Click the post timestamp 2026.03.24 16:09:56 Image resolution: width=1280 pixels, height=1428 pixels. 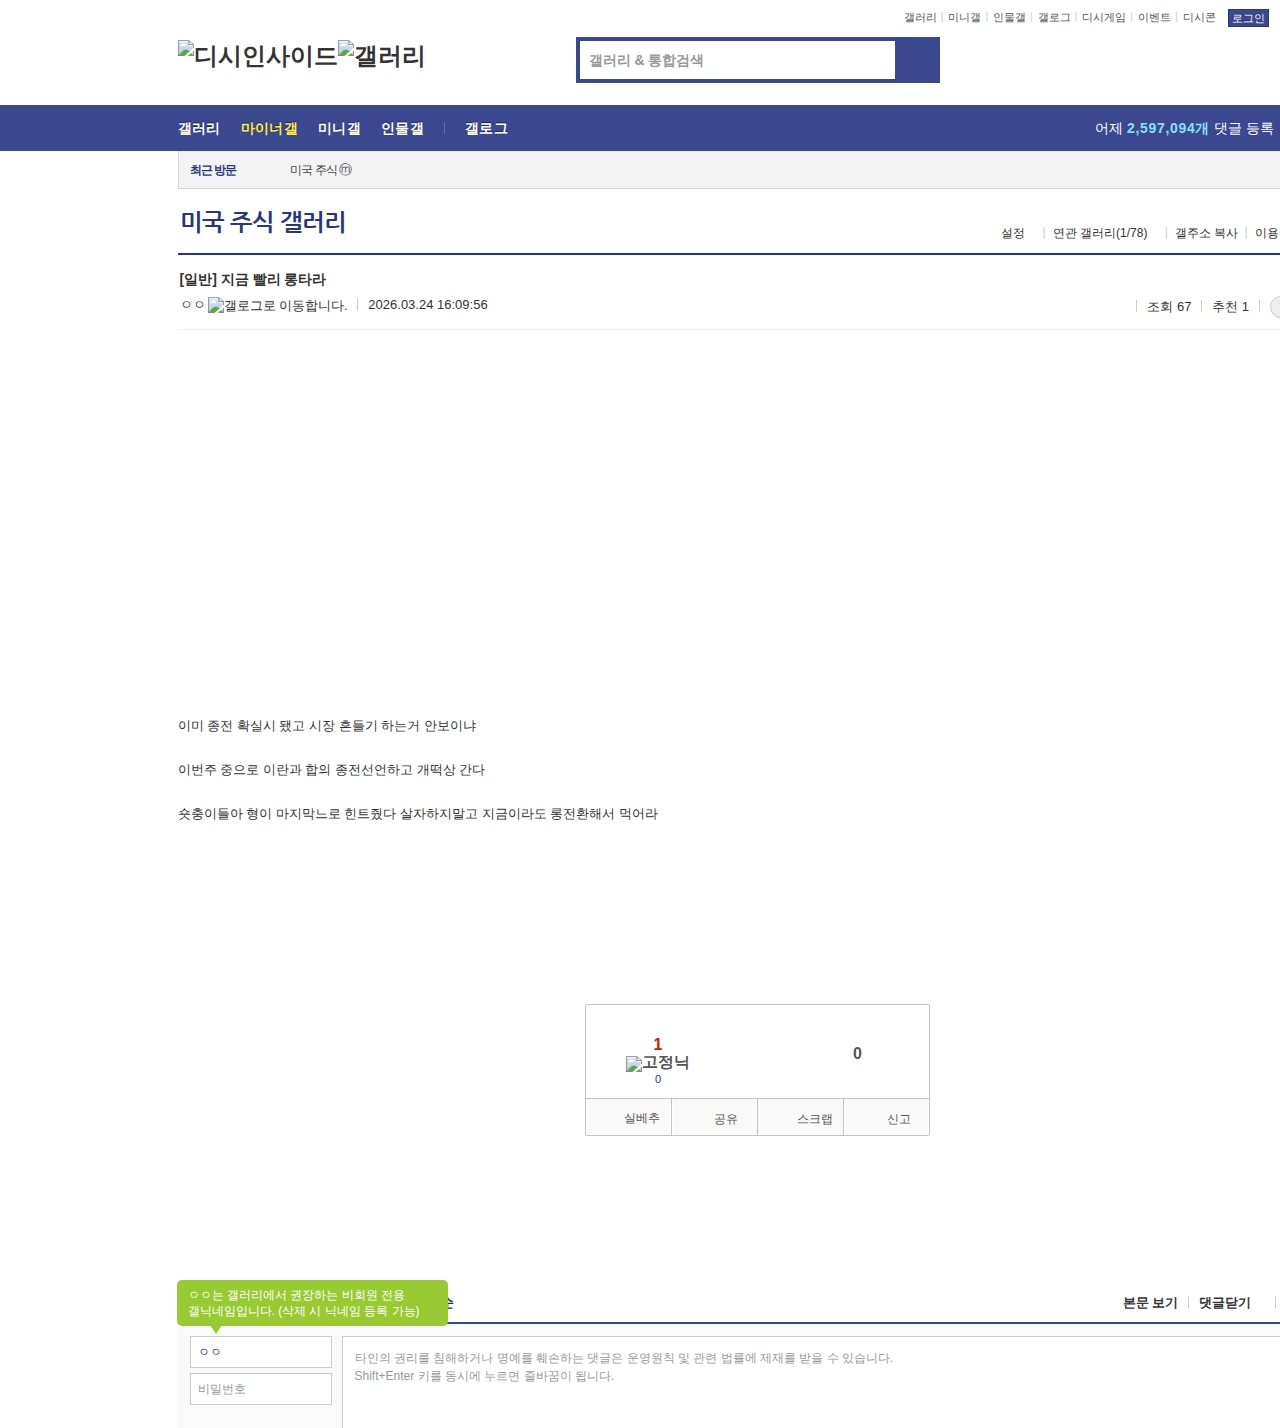tap(428, 305)
